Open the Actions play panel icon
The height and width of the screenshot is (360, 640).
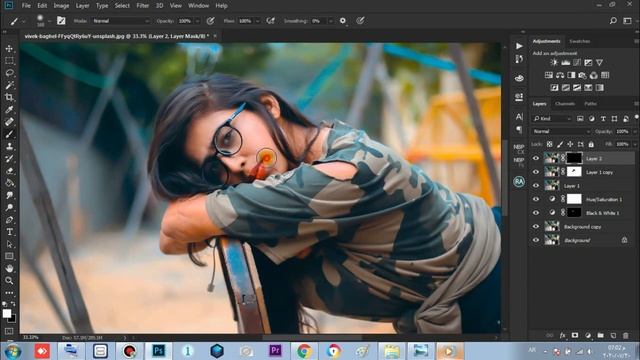click(x=519, y=46)
